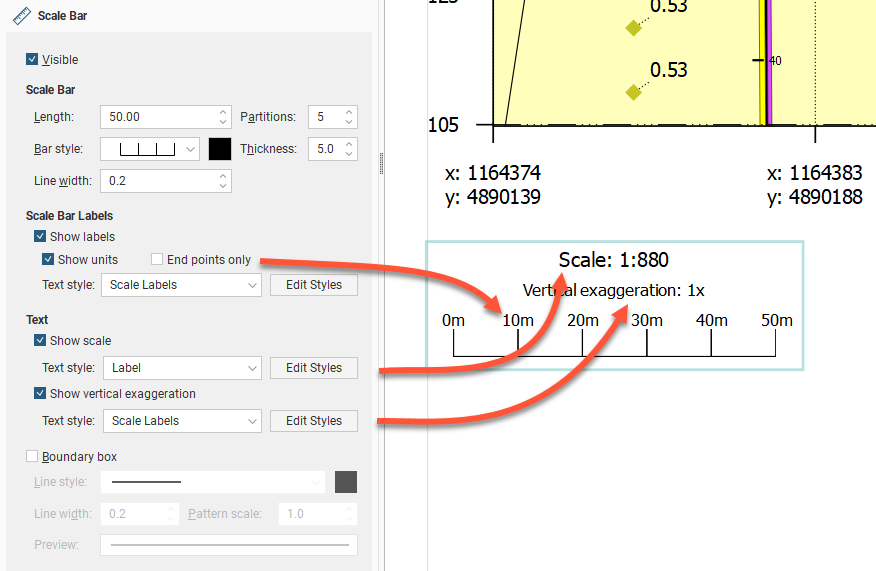The height and width of the screenshot is (571, 876).
Task: Uncheck the Visible checkbox
Action: [x=33, y=60]
